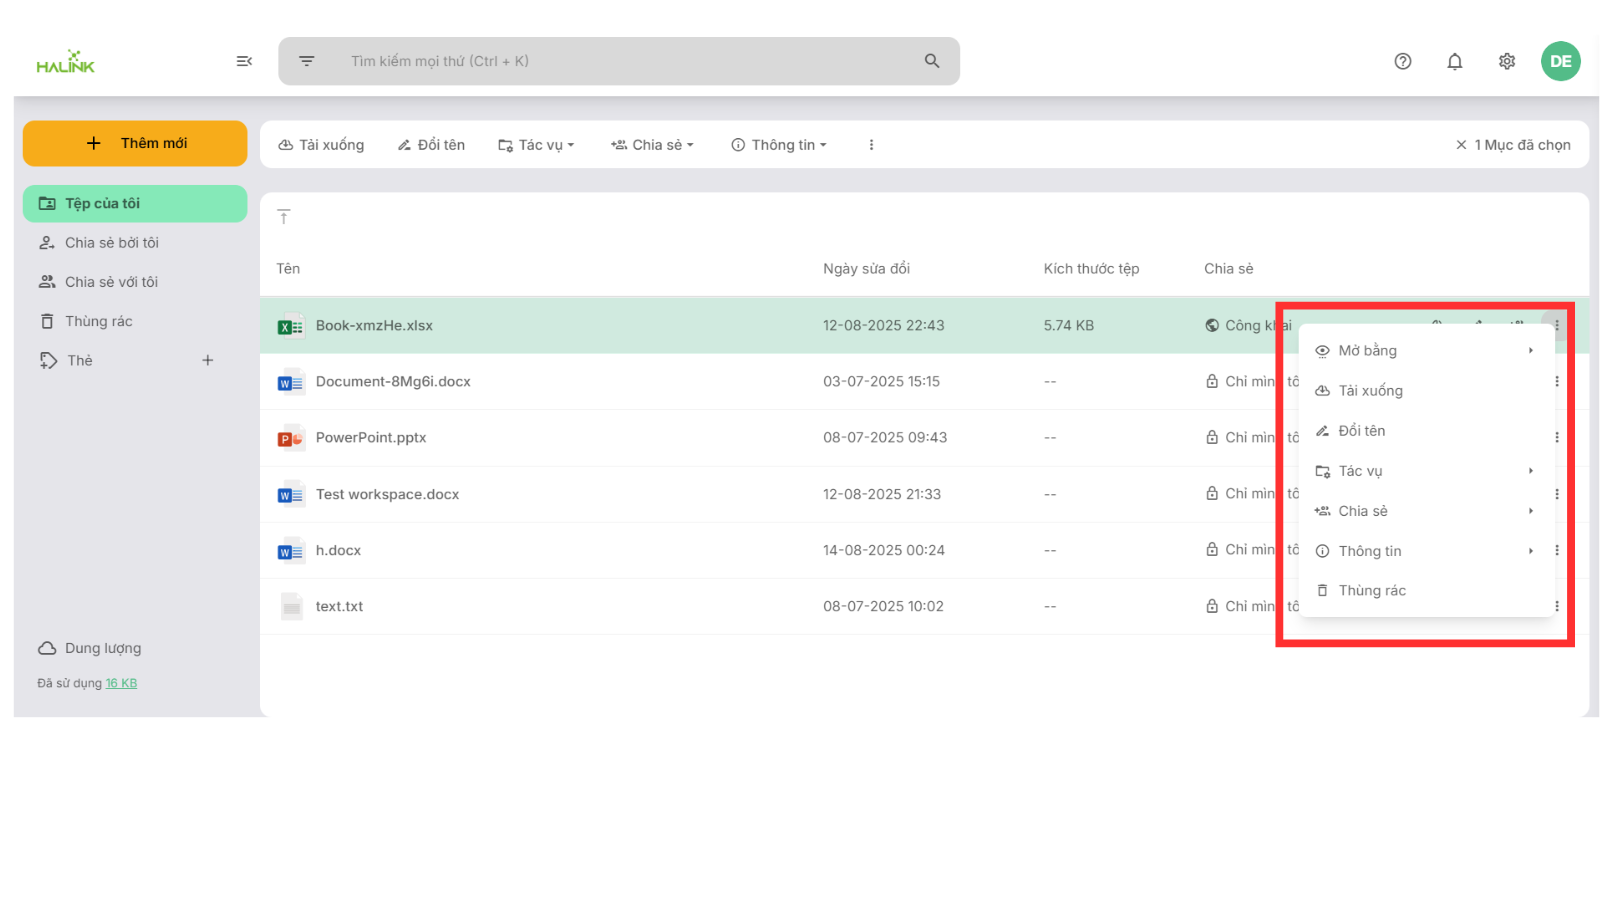Open three-dot menu for PowerPoint.pptx row

tap(1557, 437)
